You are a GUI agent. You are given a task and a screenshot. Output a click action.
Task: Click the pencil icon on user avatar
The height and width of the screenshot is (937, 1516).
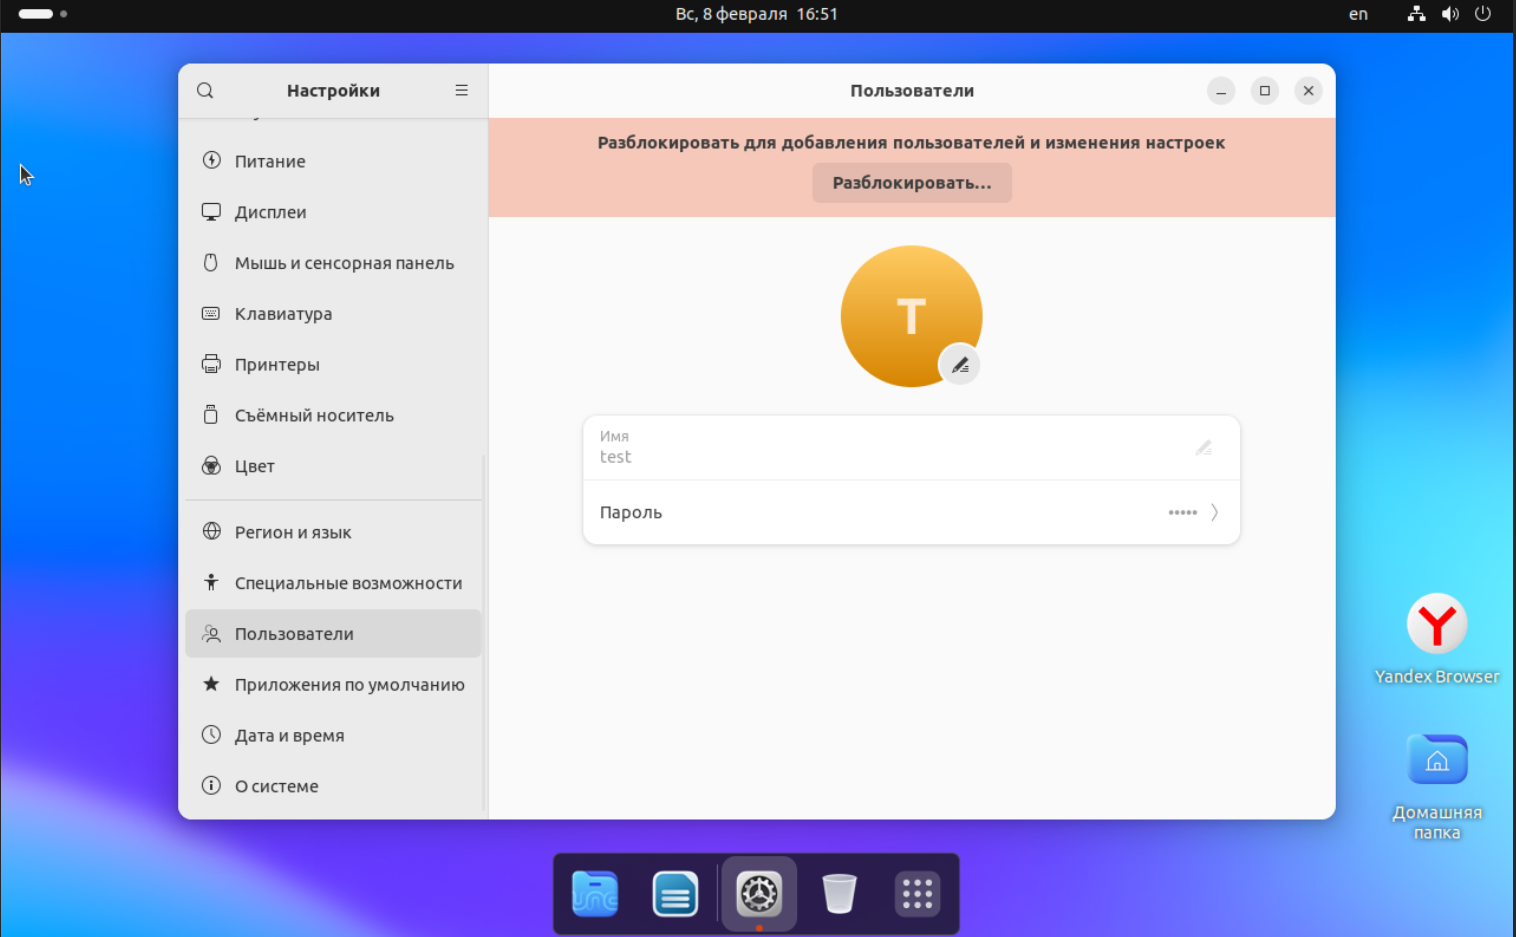coord(960,365)
